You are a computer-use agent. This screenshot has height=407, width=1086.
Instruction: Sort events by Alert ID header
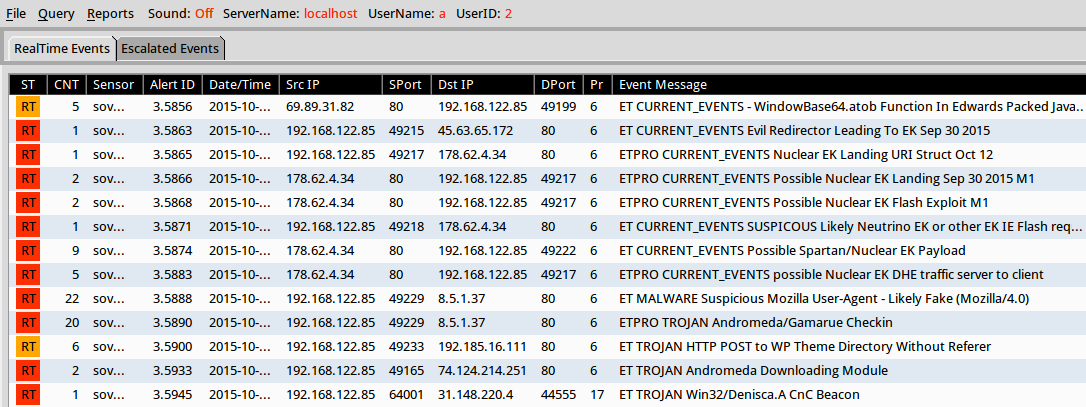tap(172, 85)
